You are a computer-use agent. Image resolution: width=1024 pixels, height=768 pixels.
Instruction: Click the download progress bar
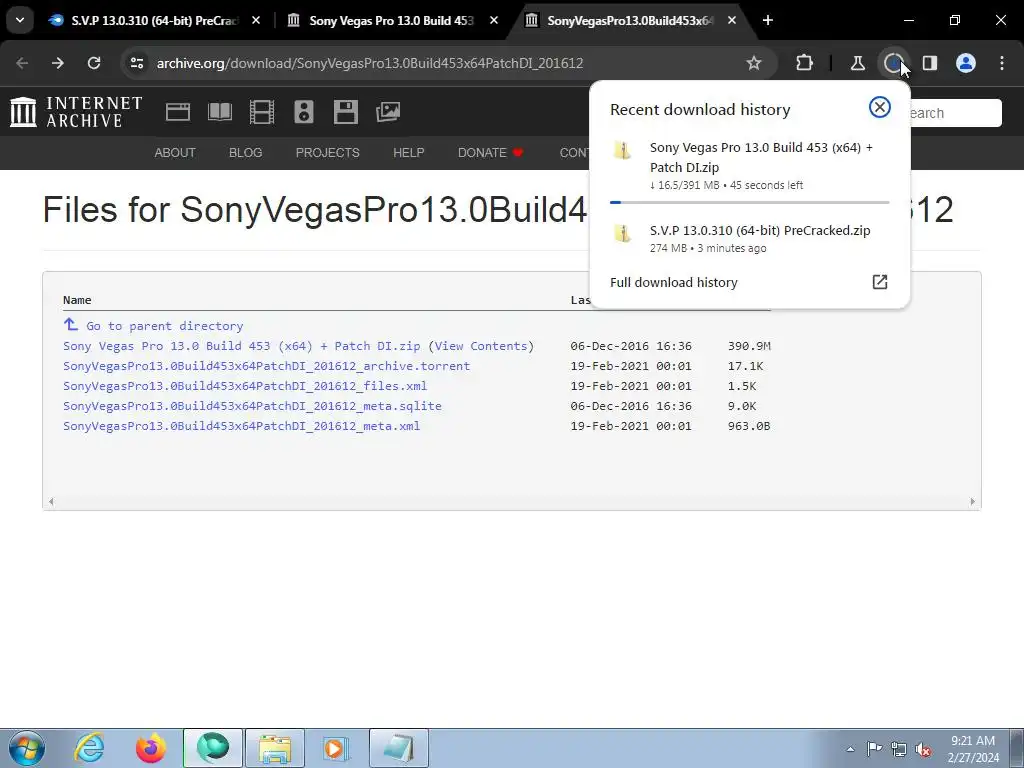coord(749,202)
